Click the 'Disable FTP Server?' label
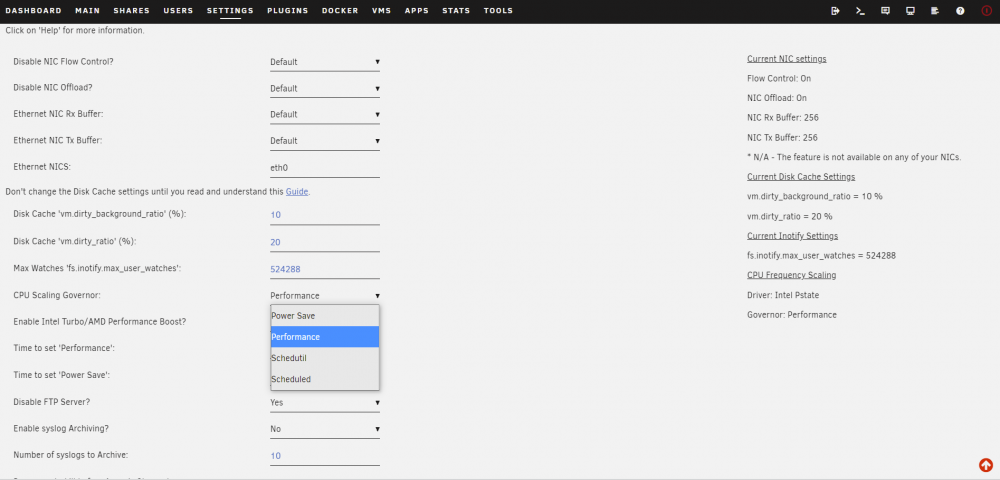The width and height of the screenshot is (1000, 480). [52, 402]
